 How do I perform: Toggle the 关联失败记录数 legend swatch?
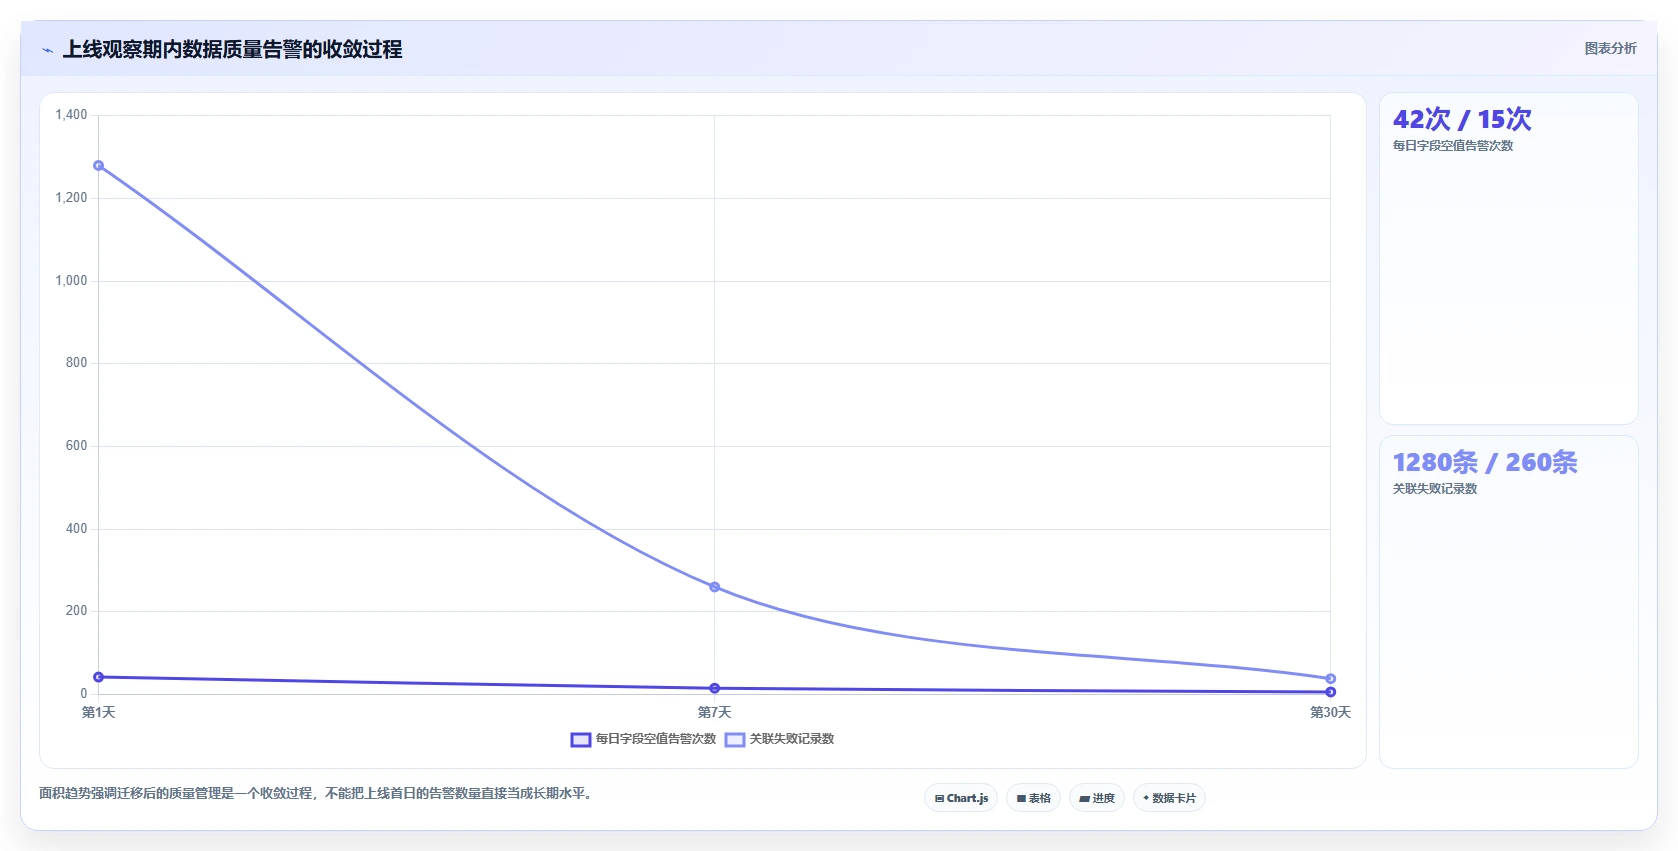(x=735, y=740)
